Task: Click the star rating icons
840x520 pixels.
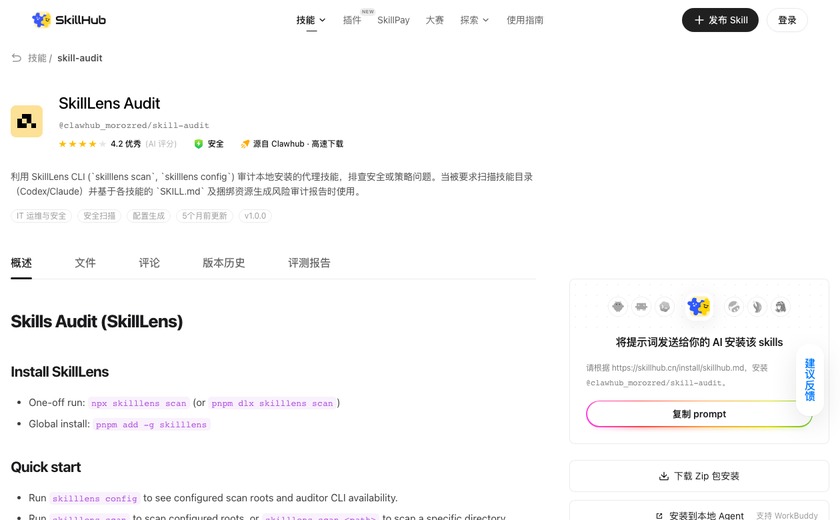Action: click(x=82, y=144)
